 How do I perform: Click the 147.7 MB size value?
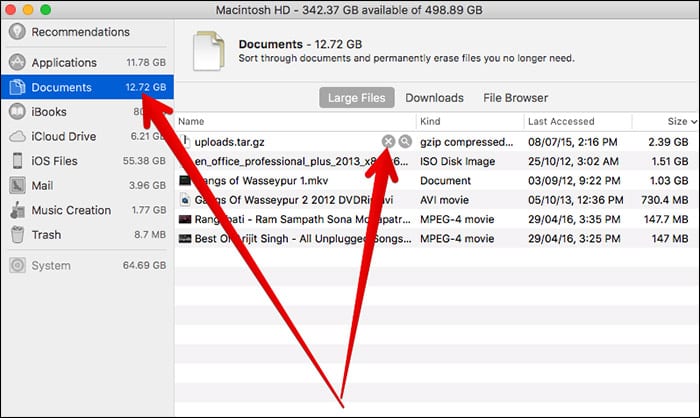666,219
